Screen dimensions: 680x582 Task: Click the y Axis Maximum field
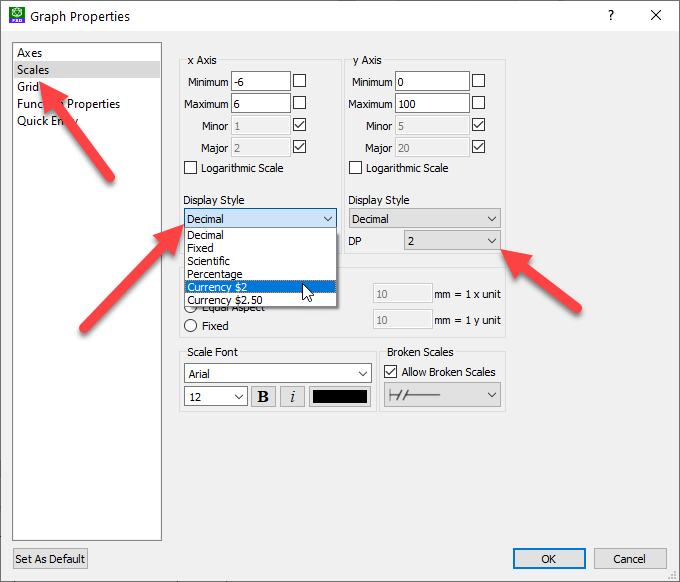pyautogui.click(x=431, y=103)
